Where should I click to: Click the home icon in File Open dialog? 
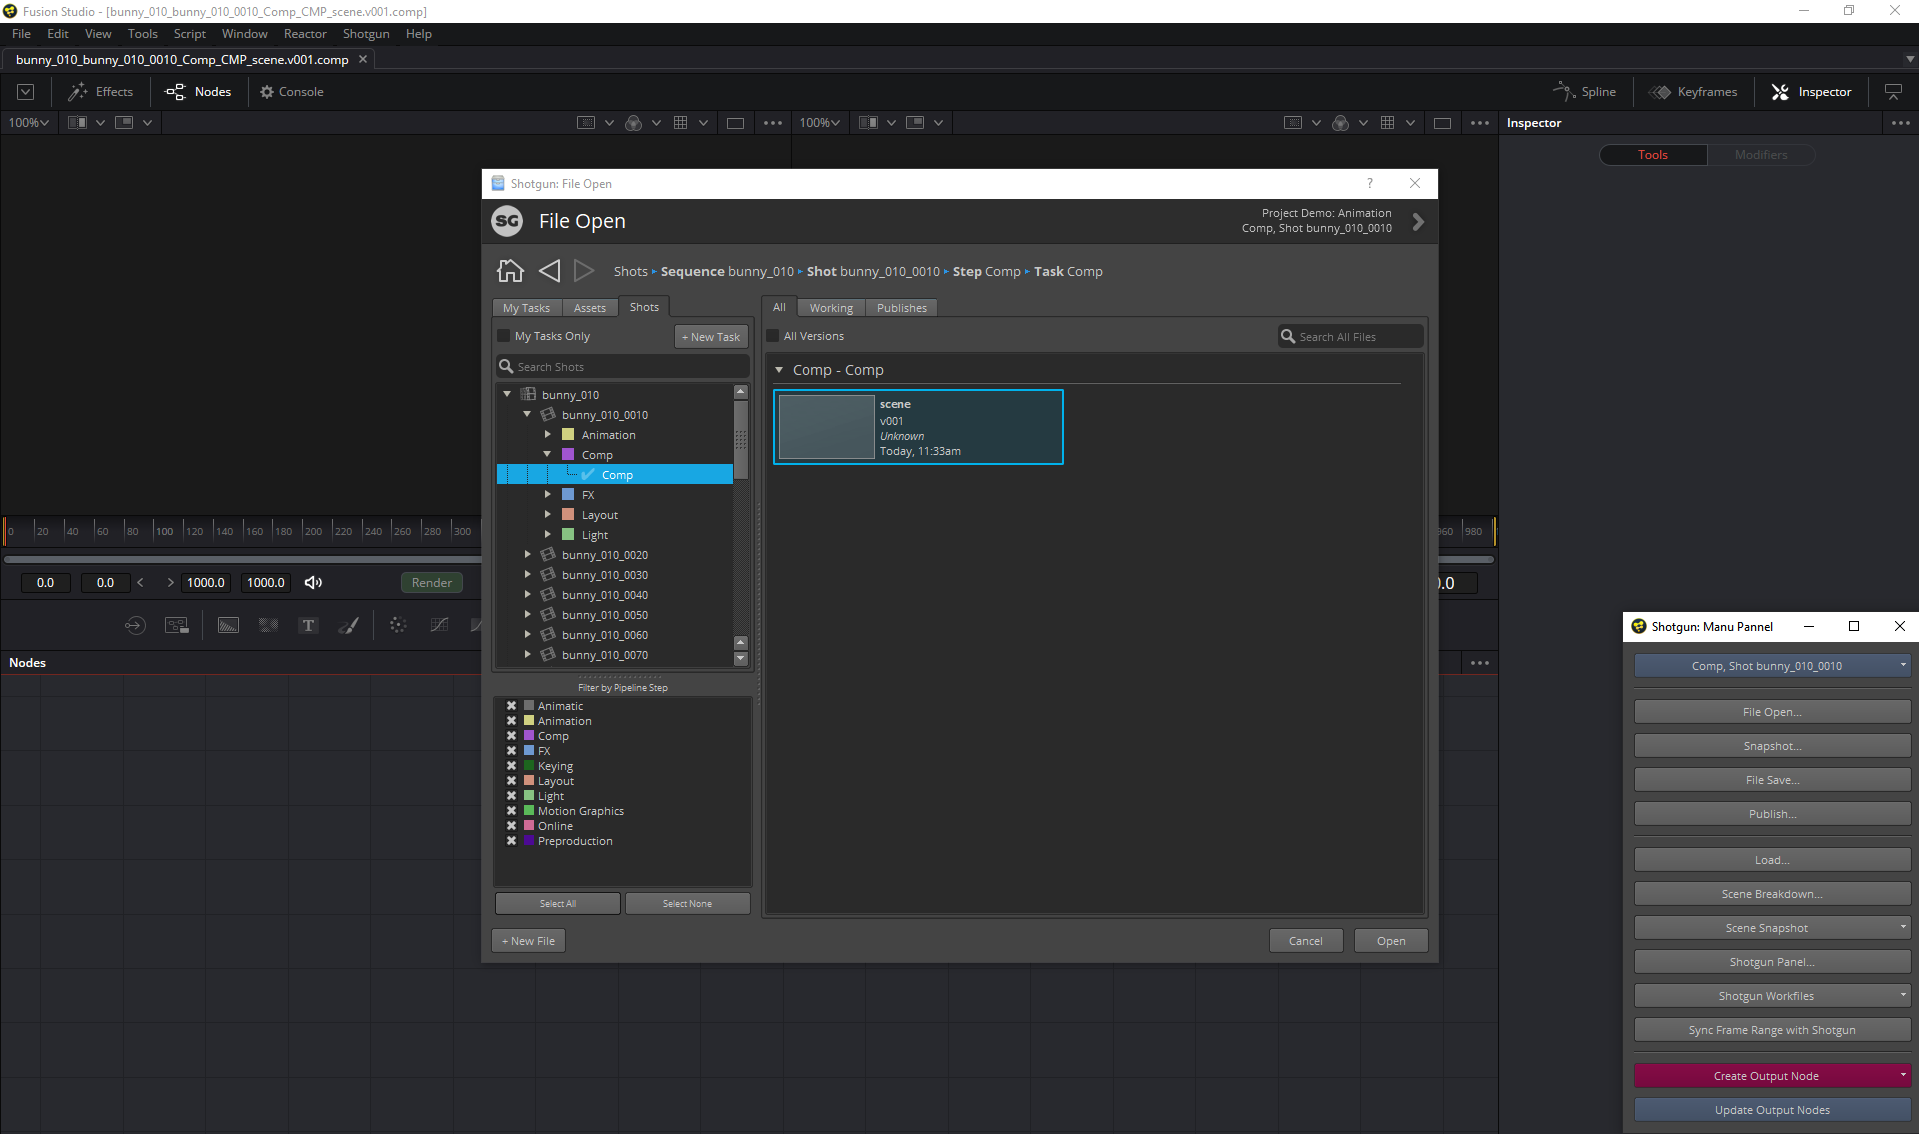coord(510,271)
